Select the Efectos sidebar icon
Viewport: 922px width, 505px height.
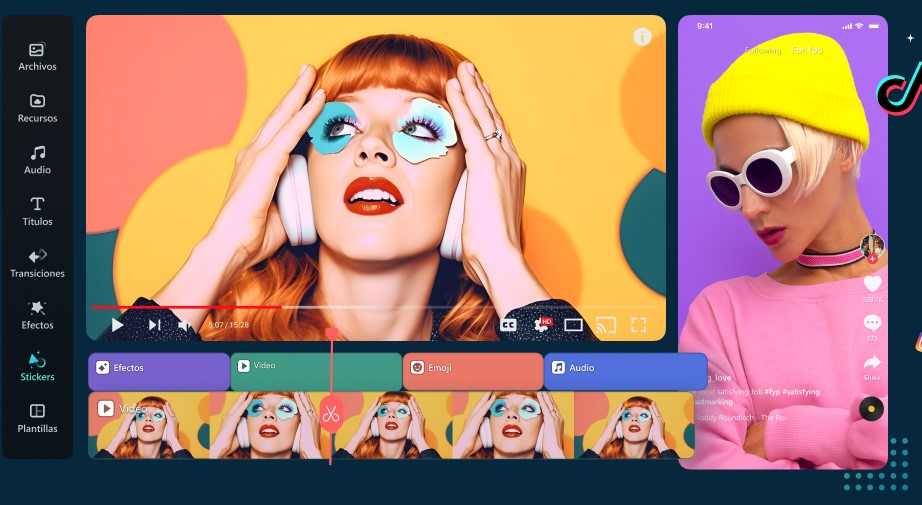[x=37, y=315]
